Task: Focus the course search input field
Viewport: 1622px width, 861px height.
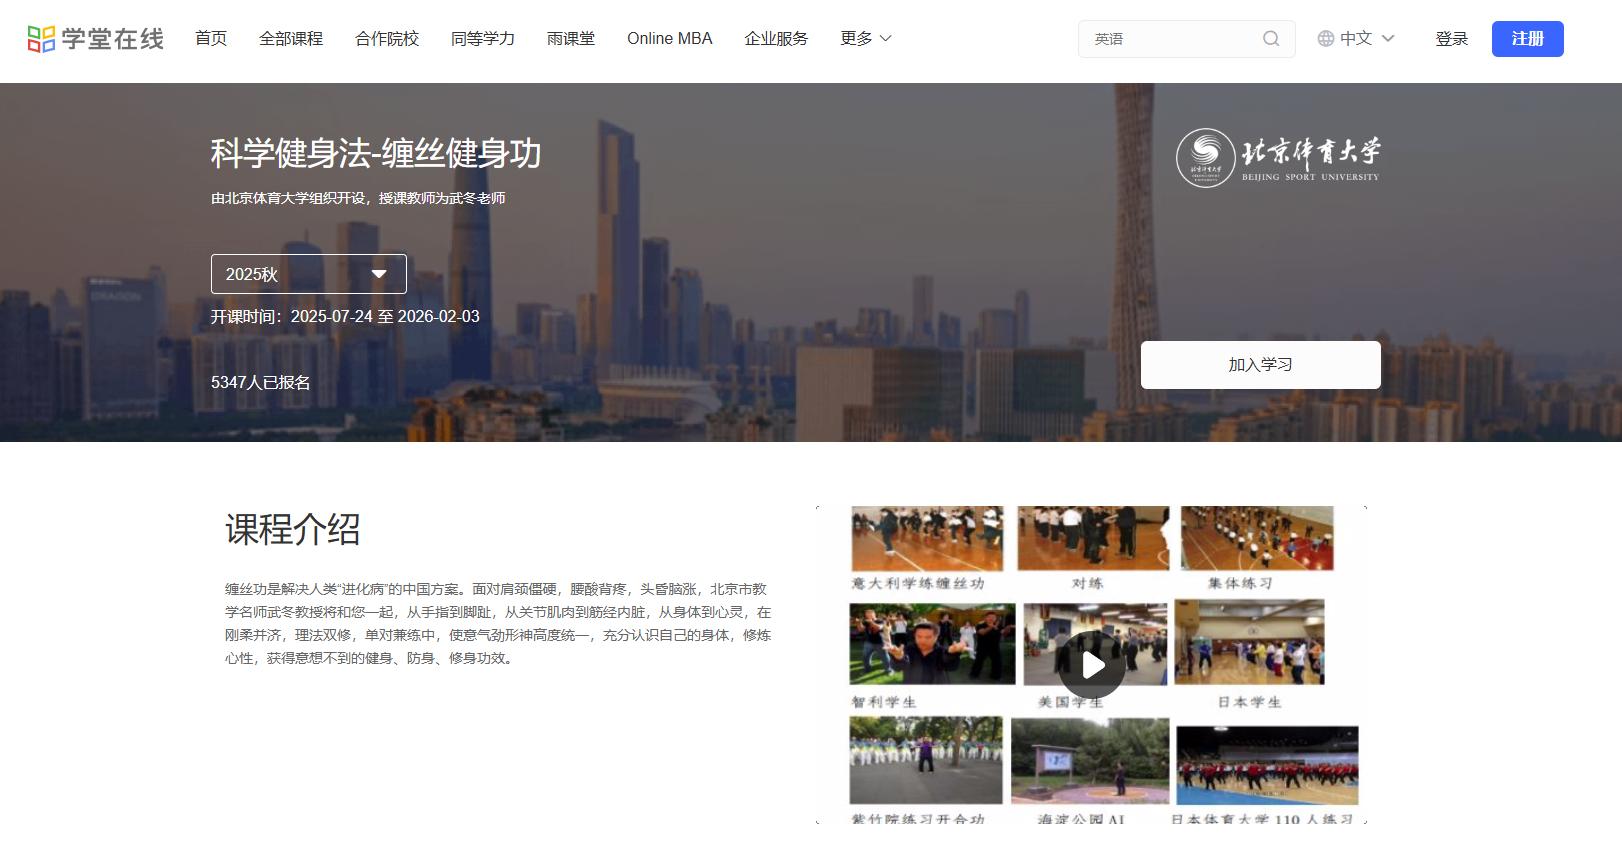Action: point(1170,39)
